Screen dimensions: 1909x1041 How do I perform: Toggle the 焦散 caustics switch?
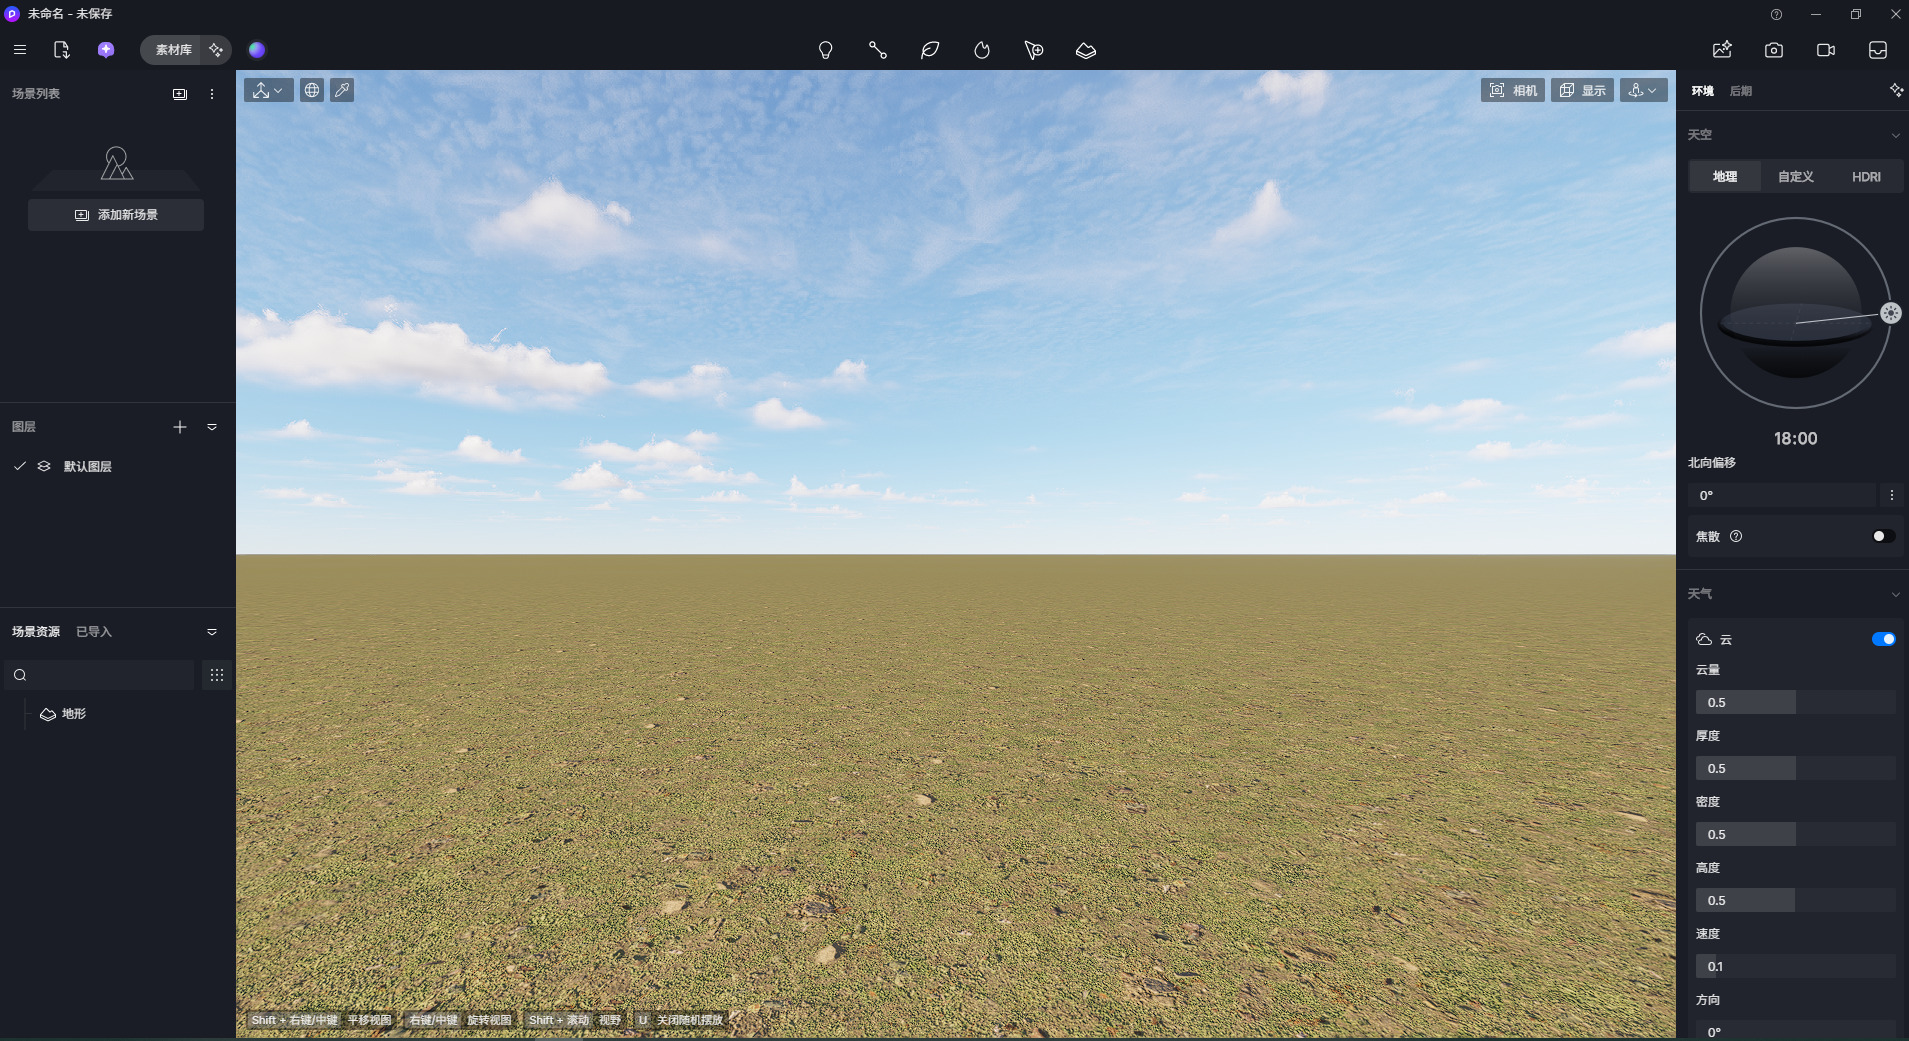(1883, 536)
